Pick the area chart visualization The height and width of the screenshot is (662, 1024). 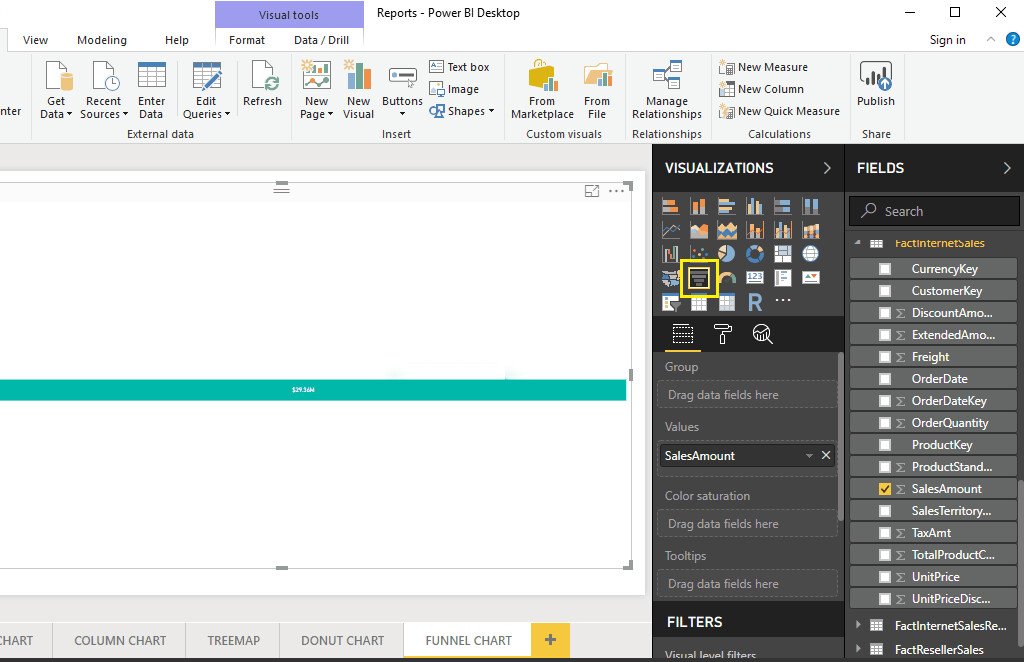(x=699, y=230)
